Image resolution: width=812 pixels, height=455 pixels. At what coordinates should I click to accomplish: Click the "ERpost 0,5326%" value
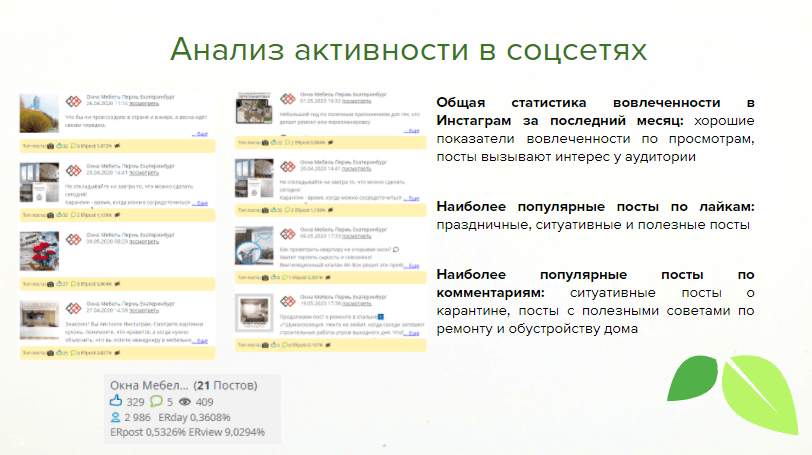(x=148, y=432)
